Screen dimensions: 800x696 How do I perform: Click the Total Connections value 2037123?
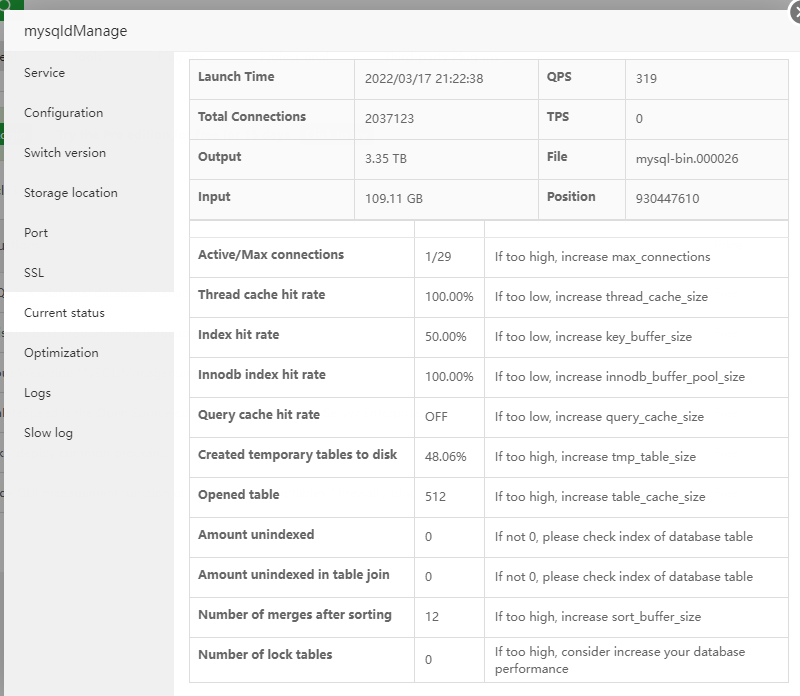click(x=390, y=119)
